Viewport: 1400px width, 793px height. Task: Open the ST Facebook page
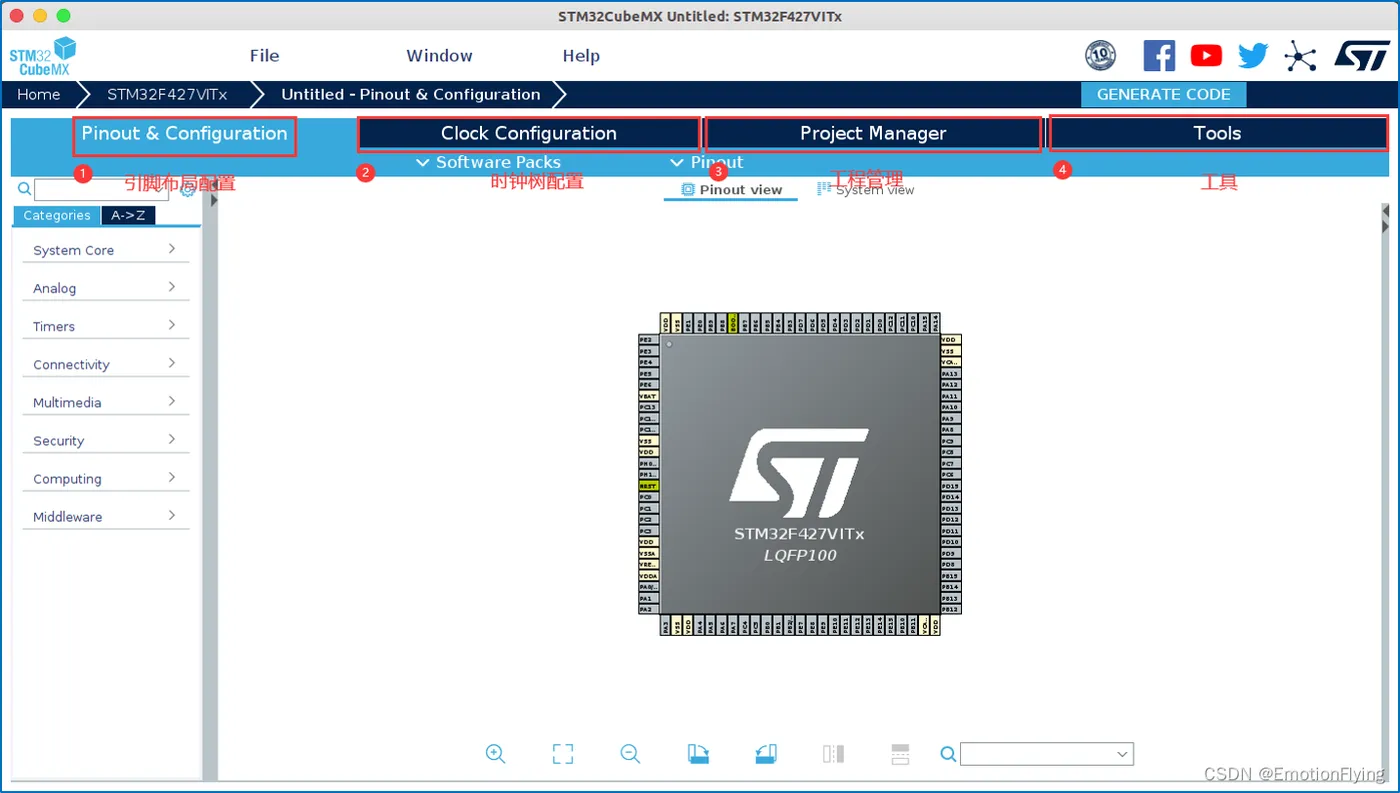1159,56
